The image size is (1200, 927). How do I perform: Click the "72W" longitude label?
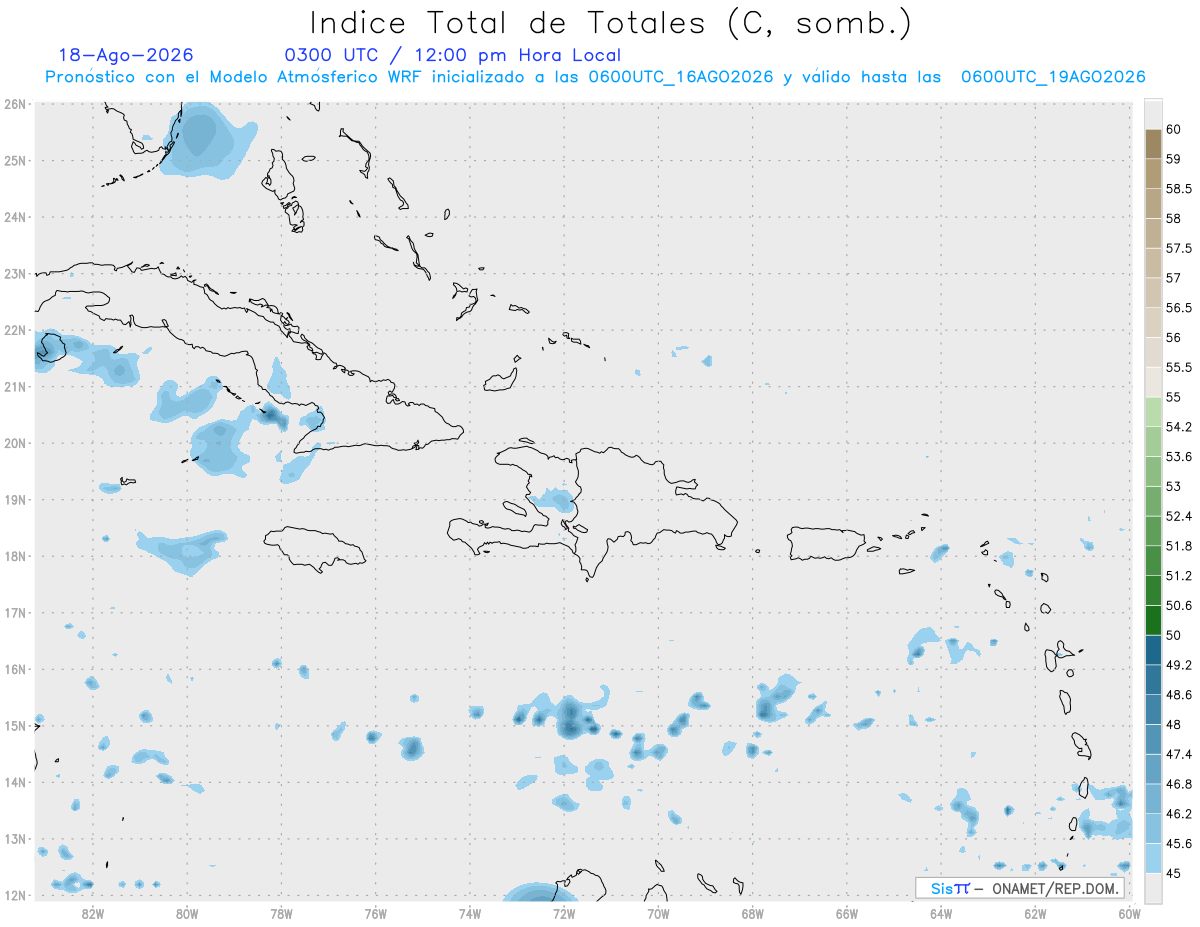click(564, 913)
